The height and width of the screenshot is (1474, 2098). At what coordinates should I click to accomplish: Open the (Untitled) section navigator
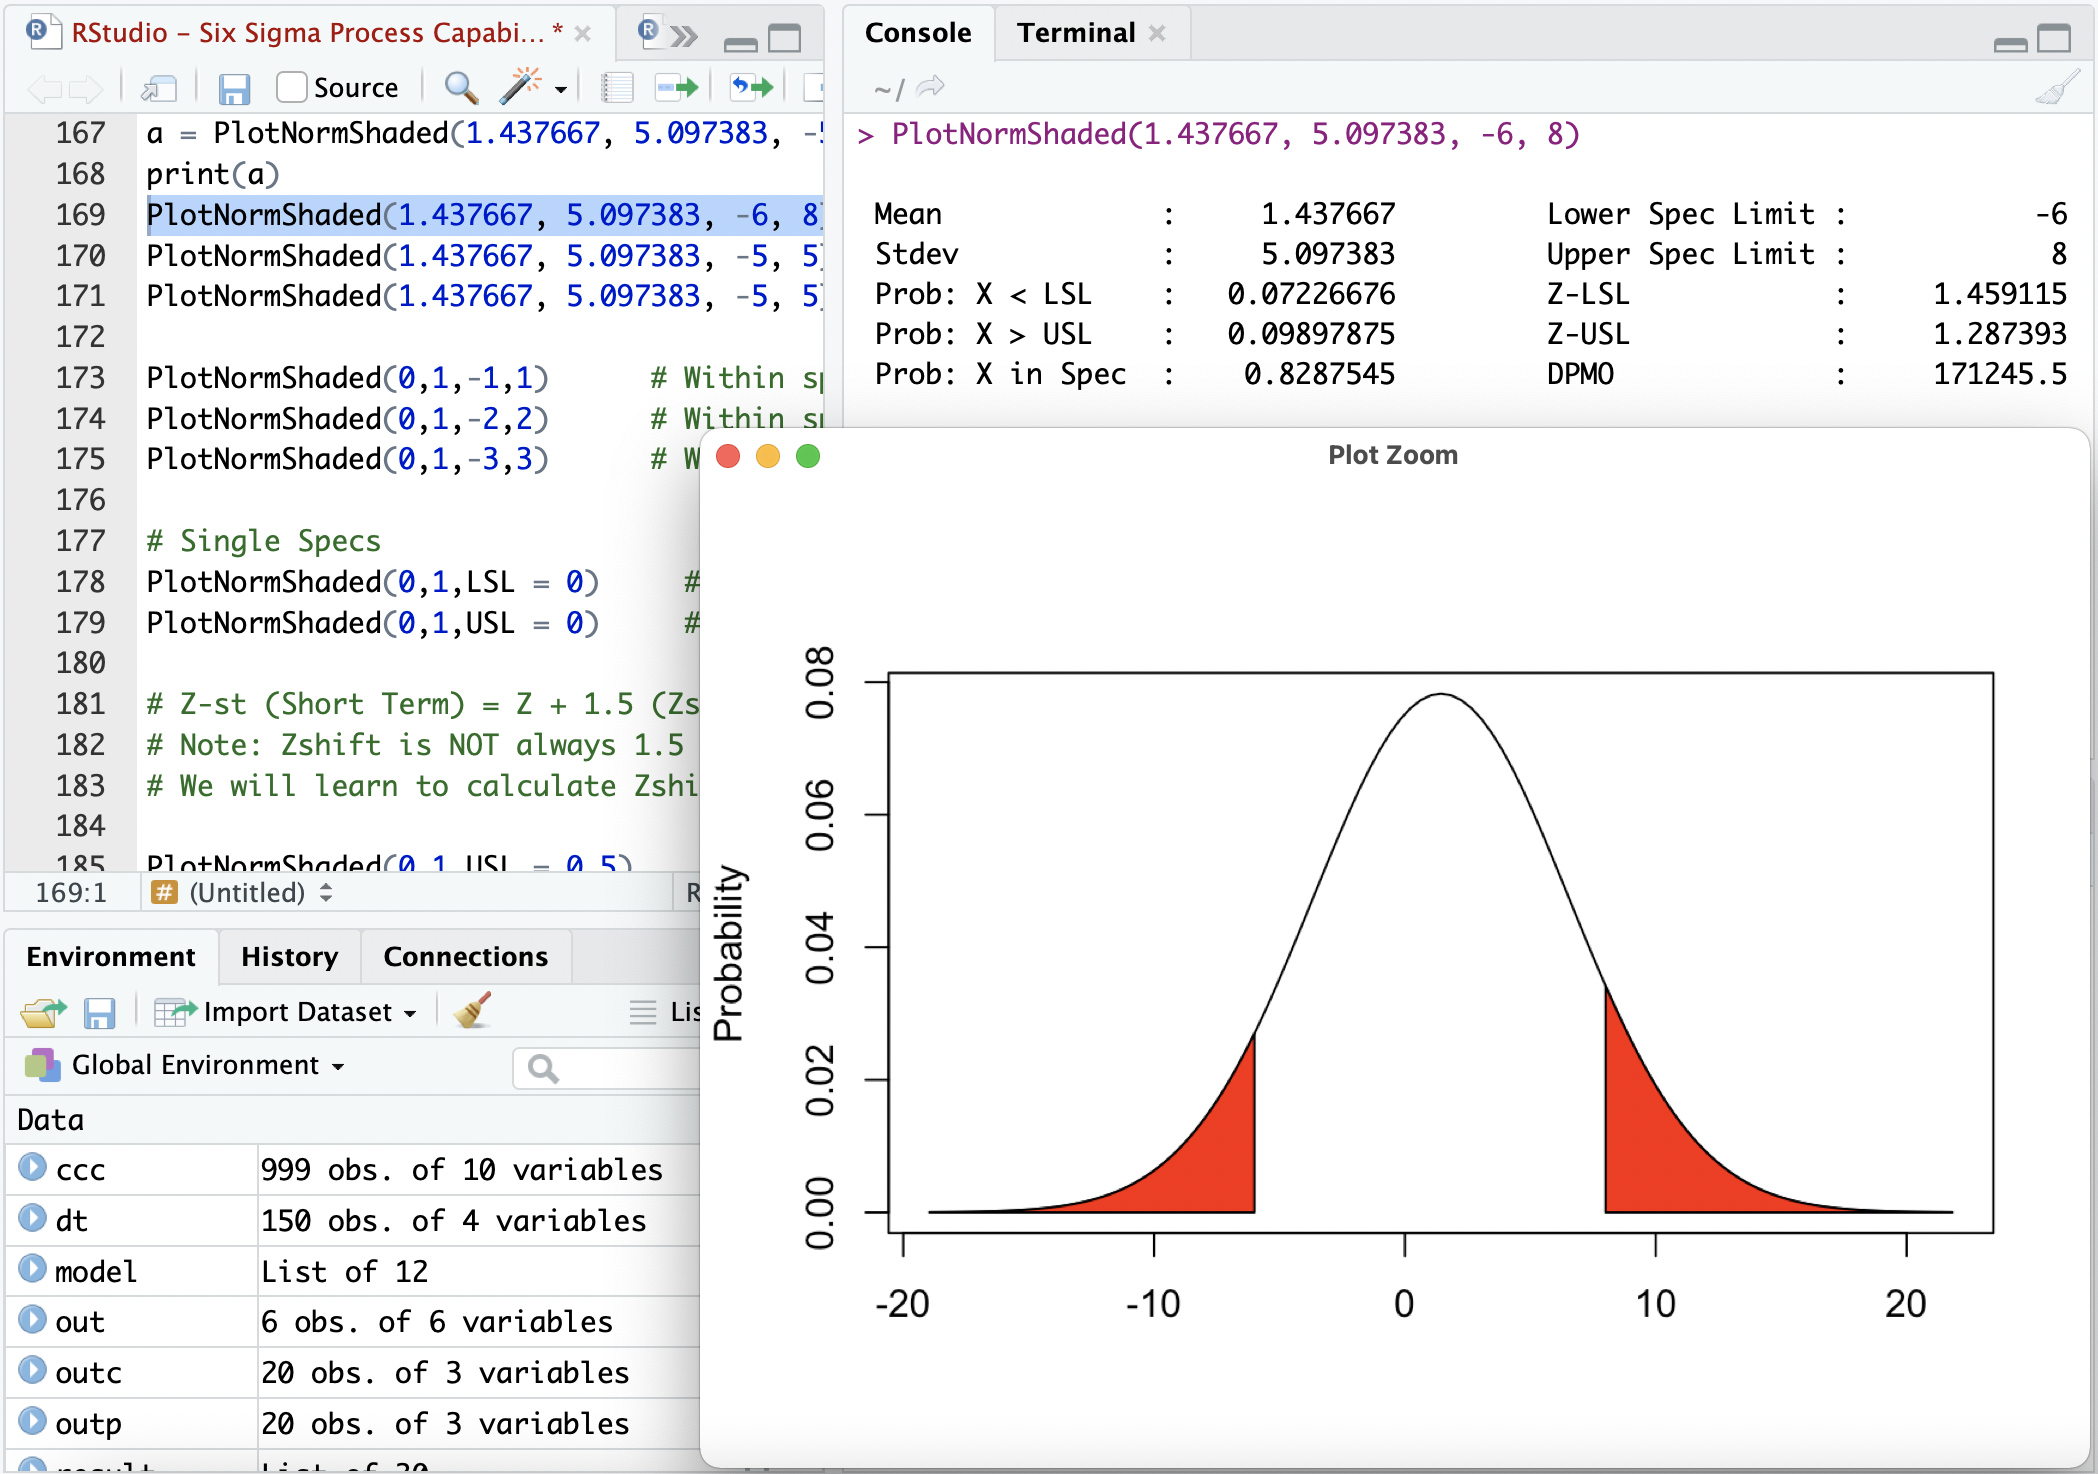tap(245, 892)
